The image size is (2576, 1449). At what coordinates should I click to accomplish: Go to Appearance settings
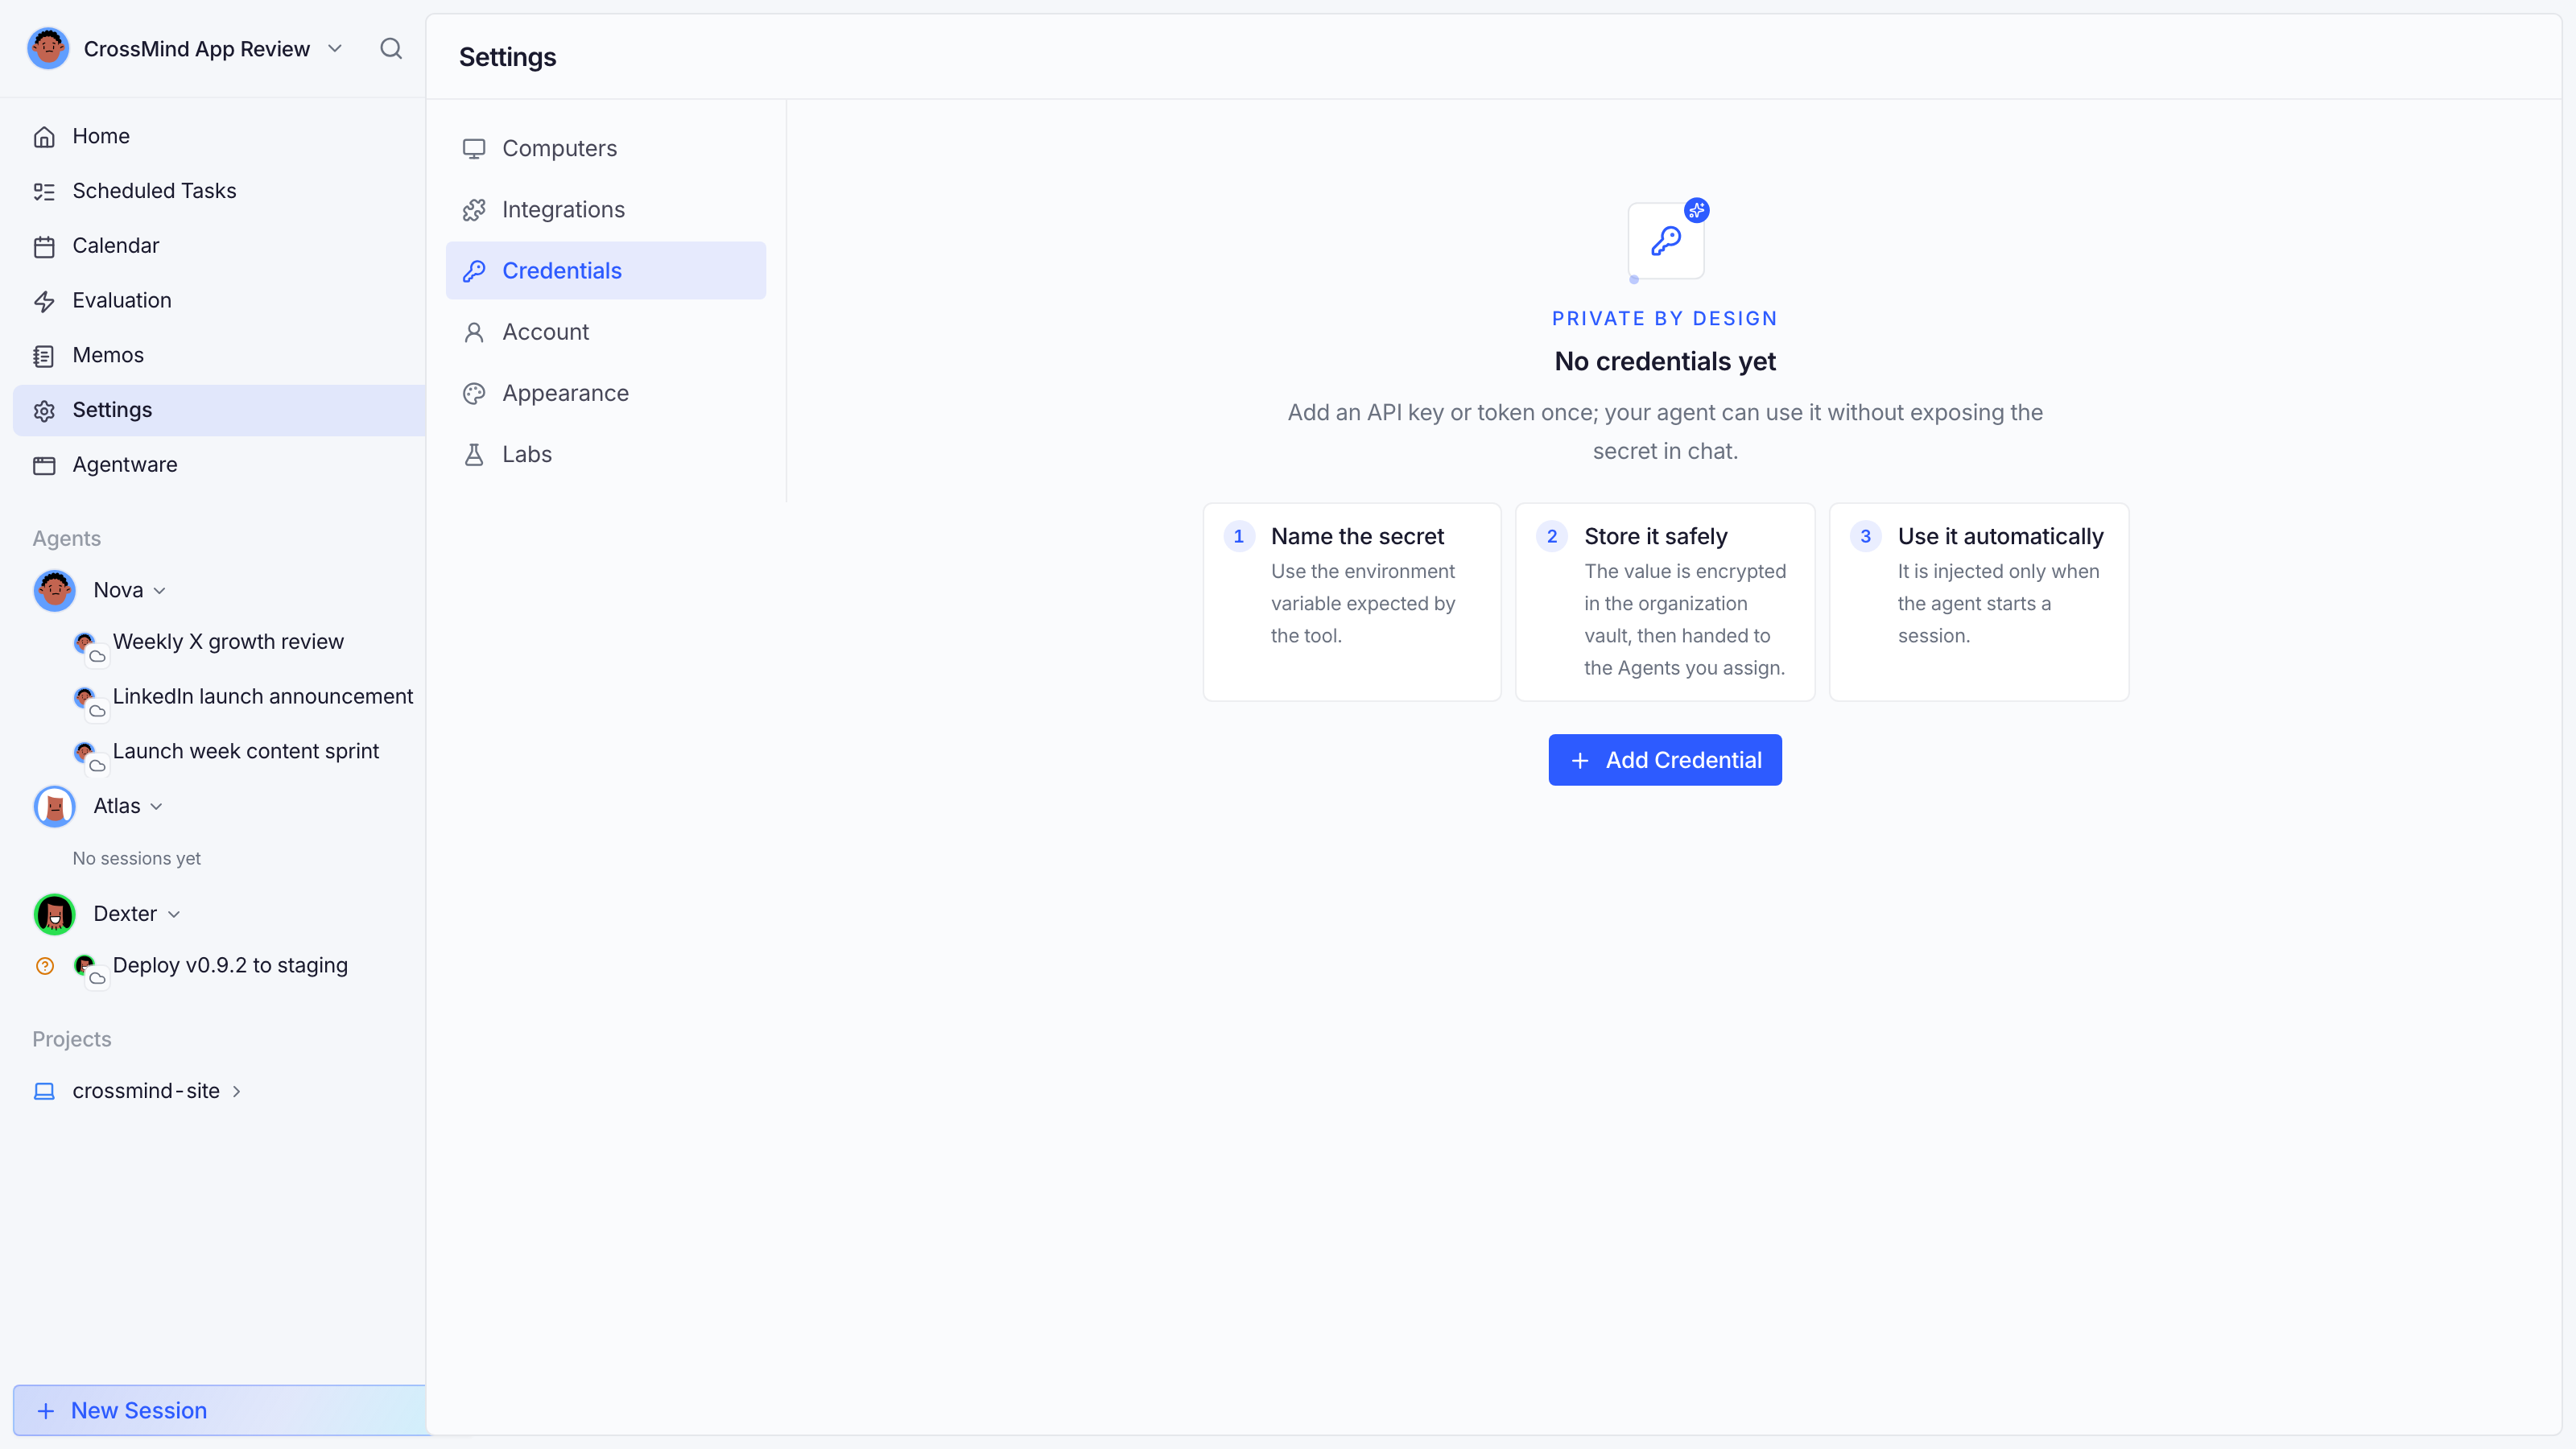tap(606, 393)
